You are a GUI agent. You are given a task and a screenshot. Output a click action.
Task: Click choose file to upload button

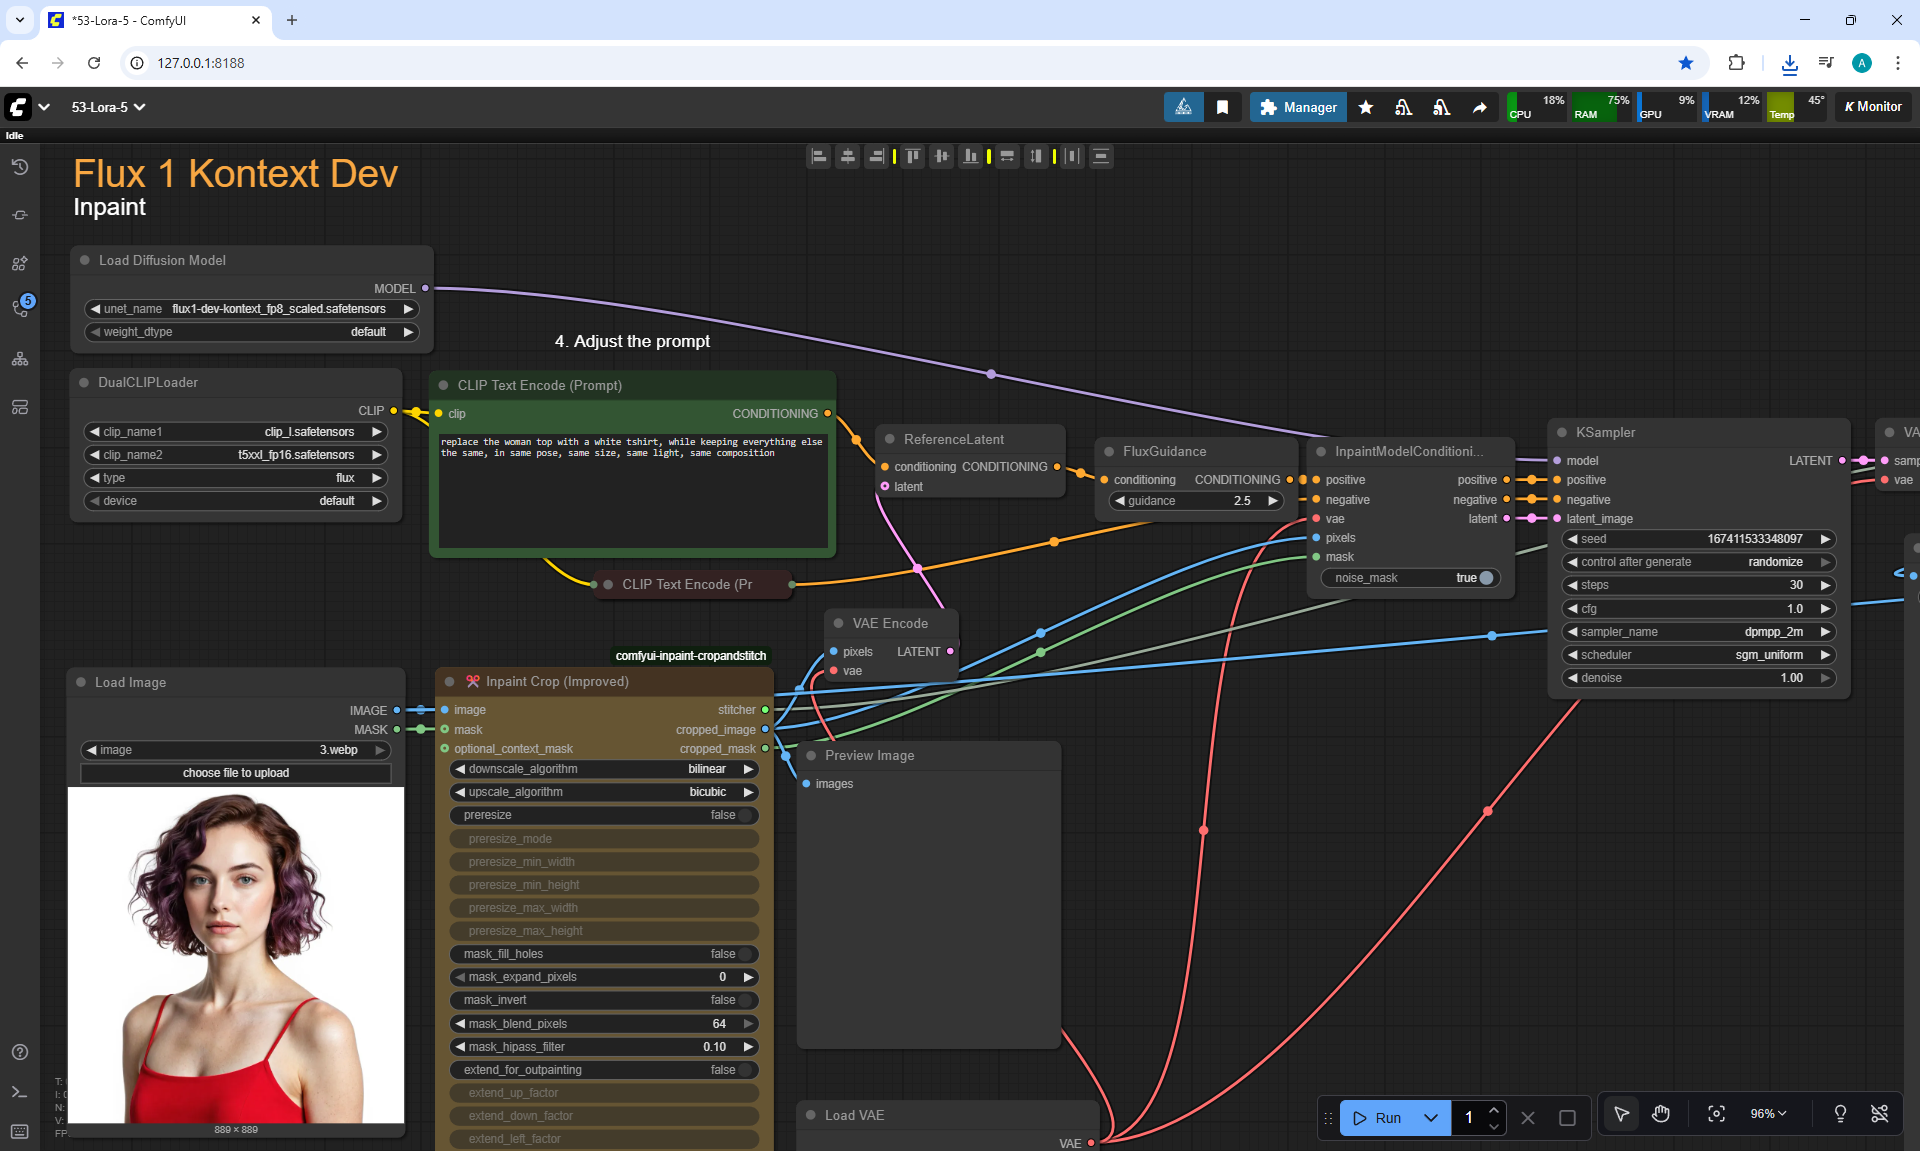236,773
